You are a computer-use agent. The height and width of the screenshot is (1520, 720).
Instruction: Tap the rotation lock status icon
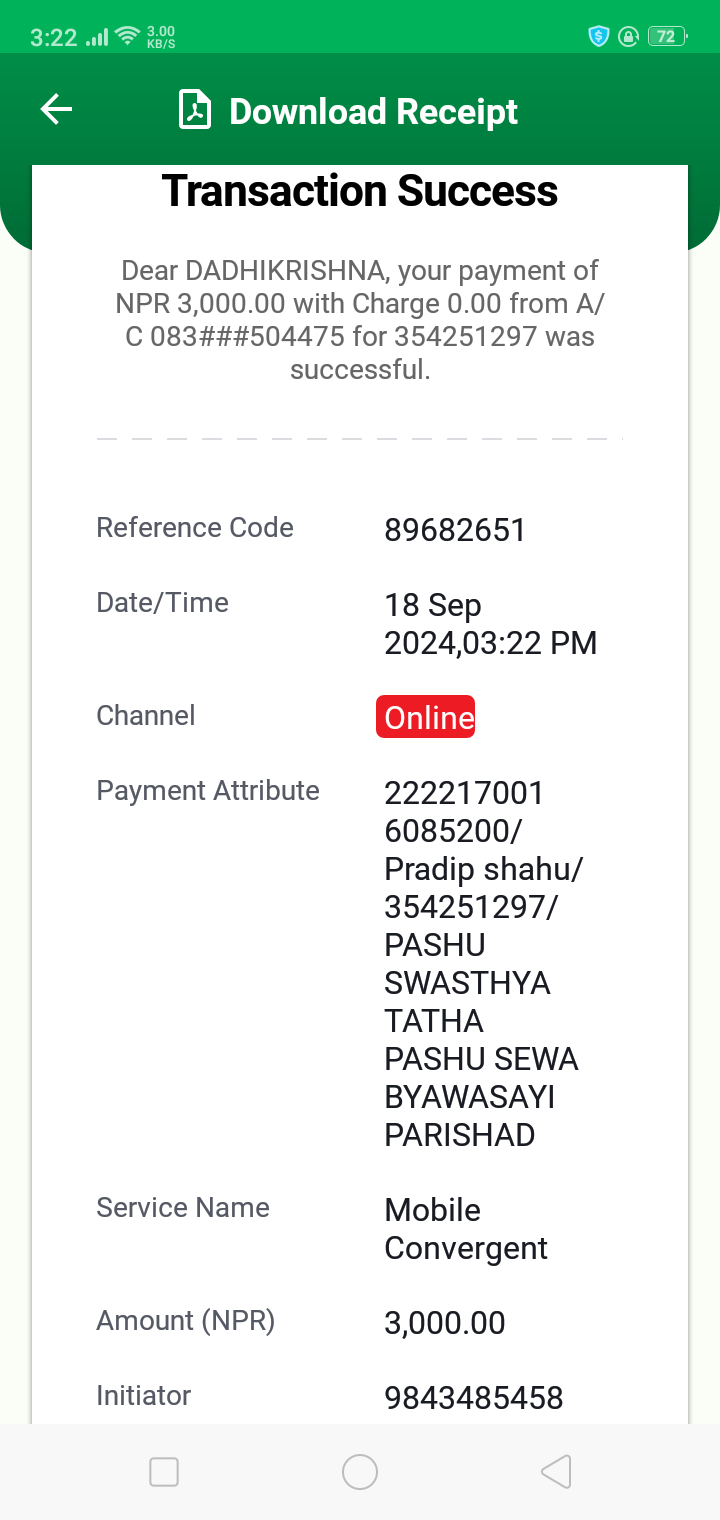tap(628, 37)
